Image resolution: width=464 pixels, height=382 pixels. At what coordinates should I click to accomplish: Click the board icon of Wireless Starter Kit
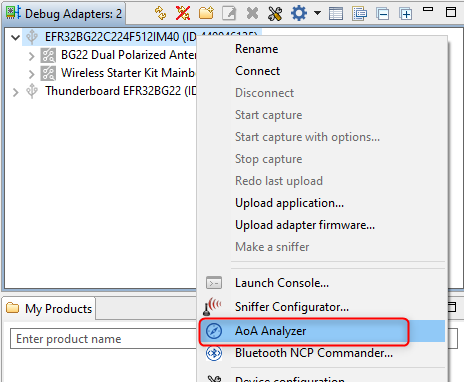[48, 73]
